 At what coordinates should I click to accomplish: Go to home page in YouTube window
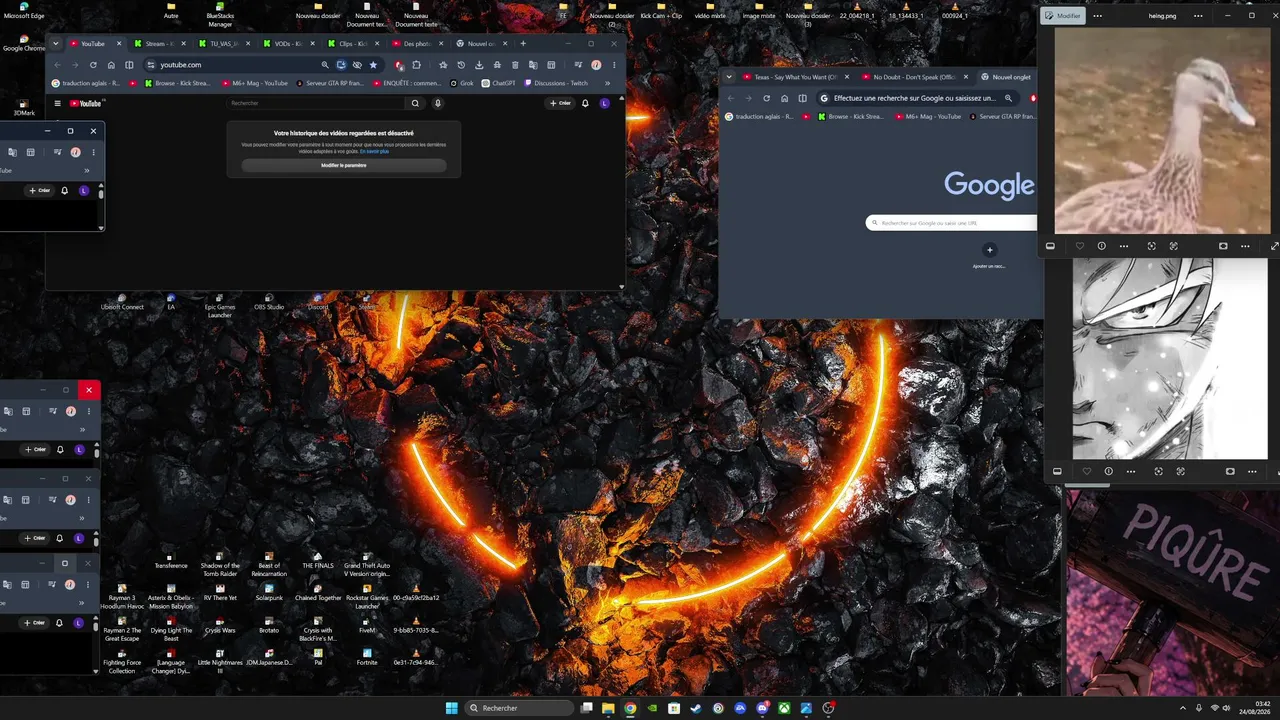click(111, 65)
